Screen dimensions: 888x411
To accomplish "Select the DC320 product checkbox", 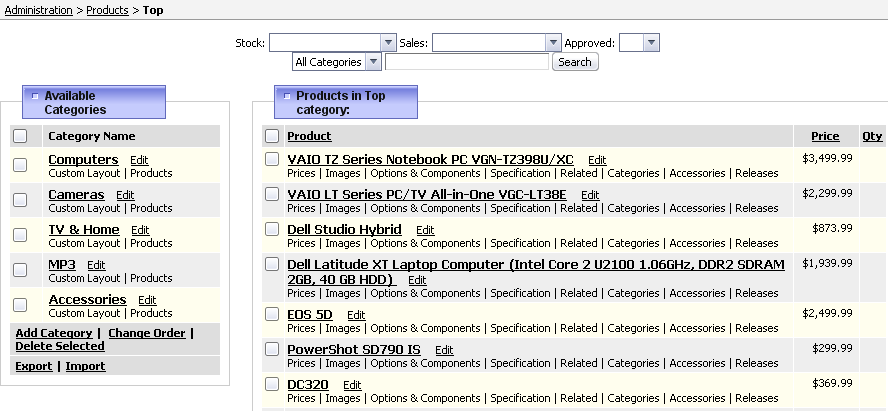I will pyautogui.click(x=272, y=384).
